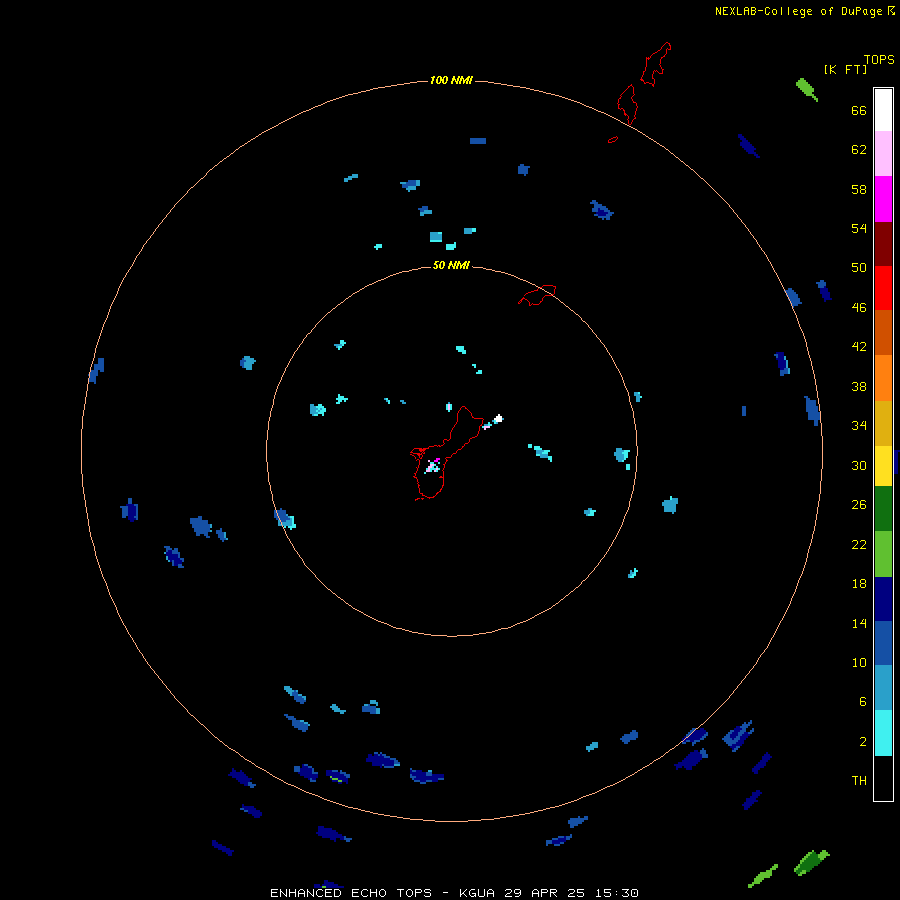Click the 29 APR 25 date text

[545, 893]
